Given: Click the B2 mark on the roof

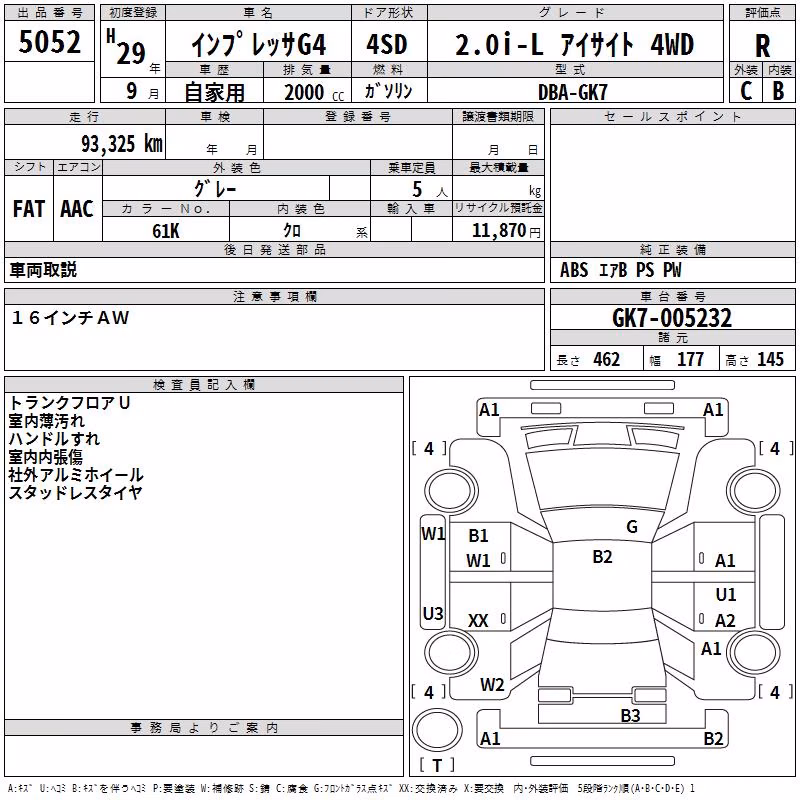Looking at the screenshot, I should [x=602, y=557].
